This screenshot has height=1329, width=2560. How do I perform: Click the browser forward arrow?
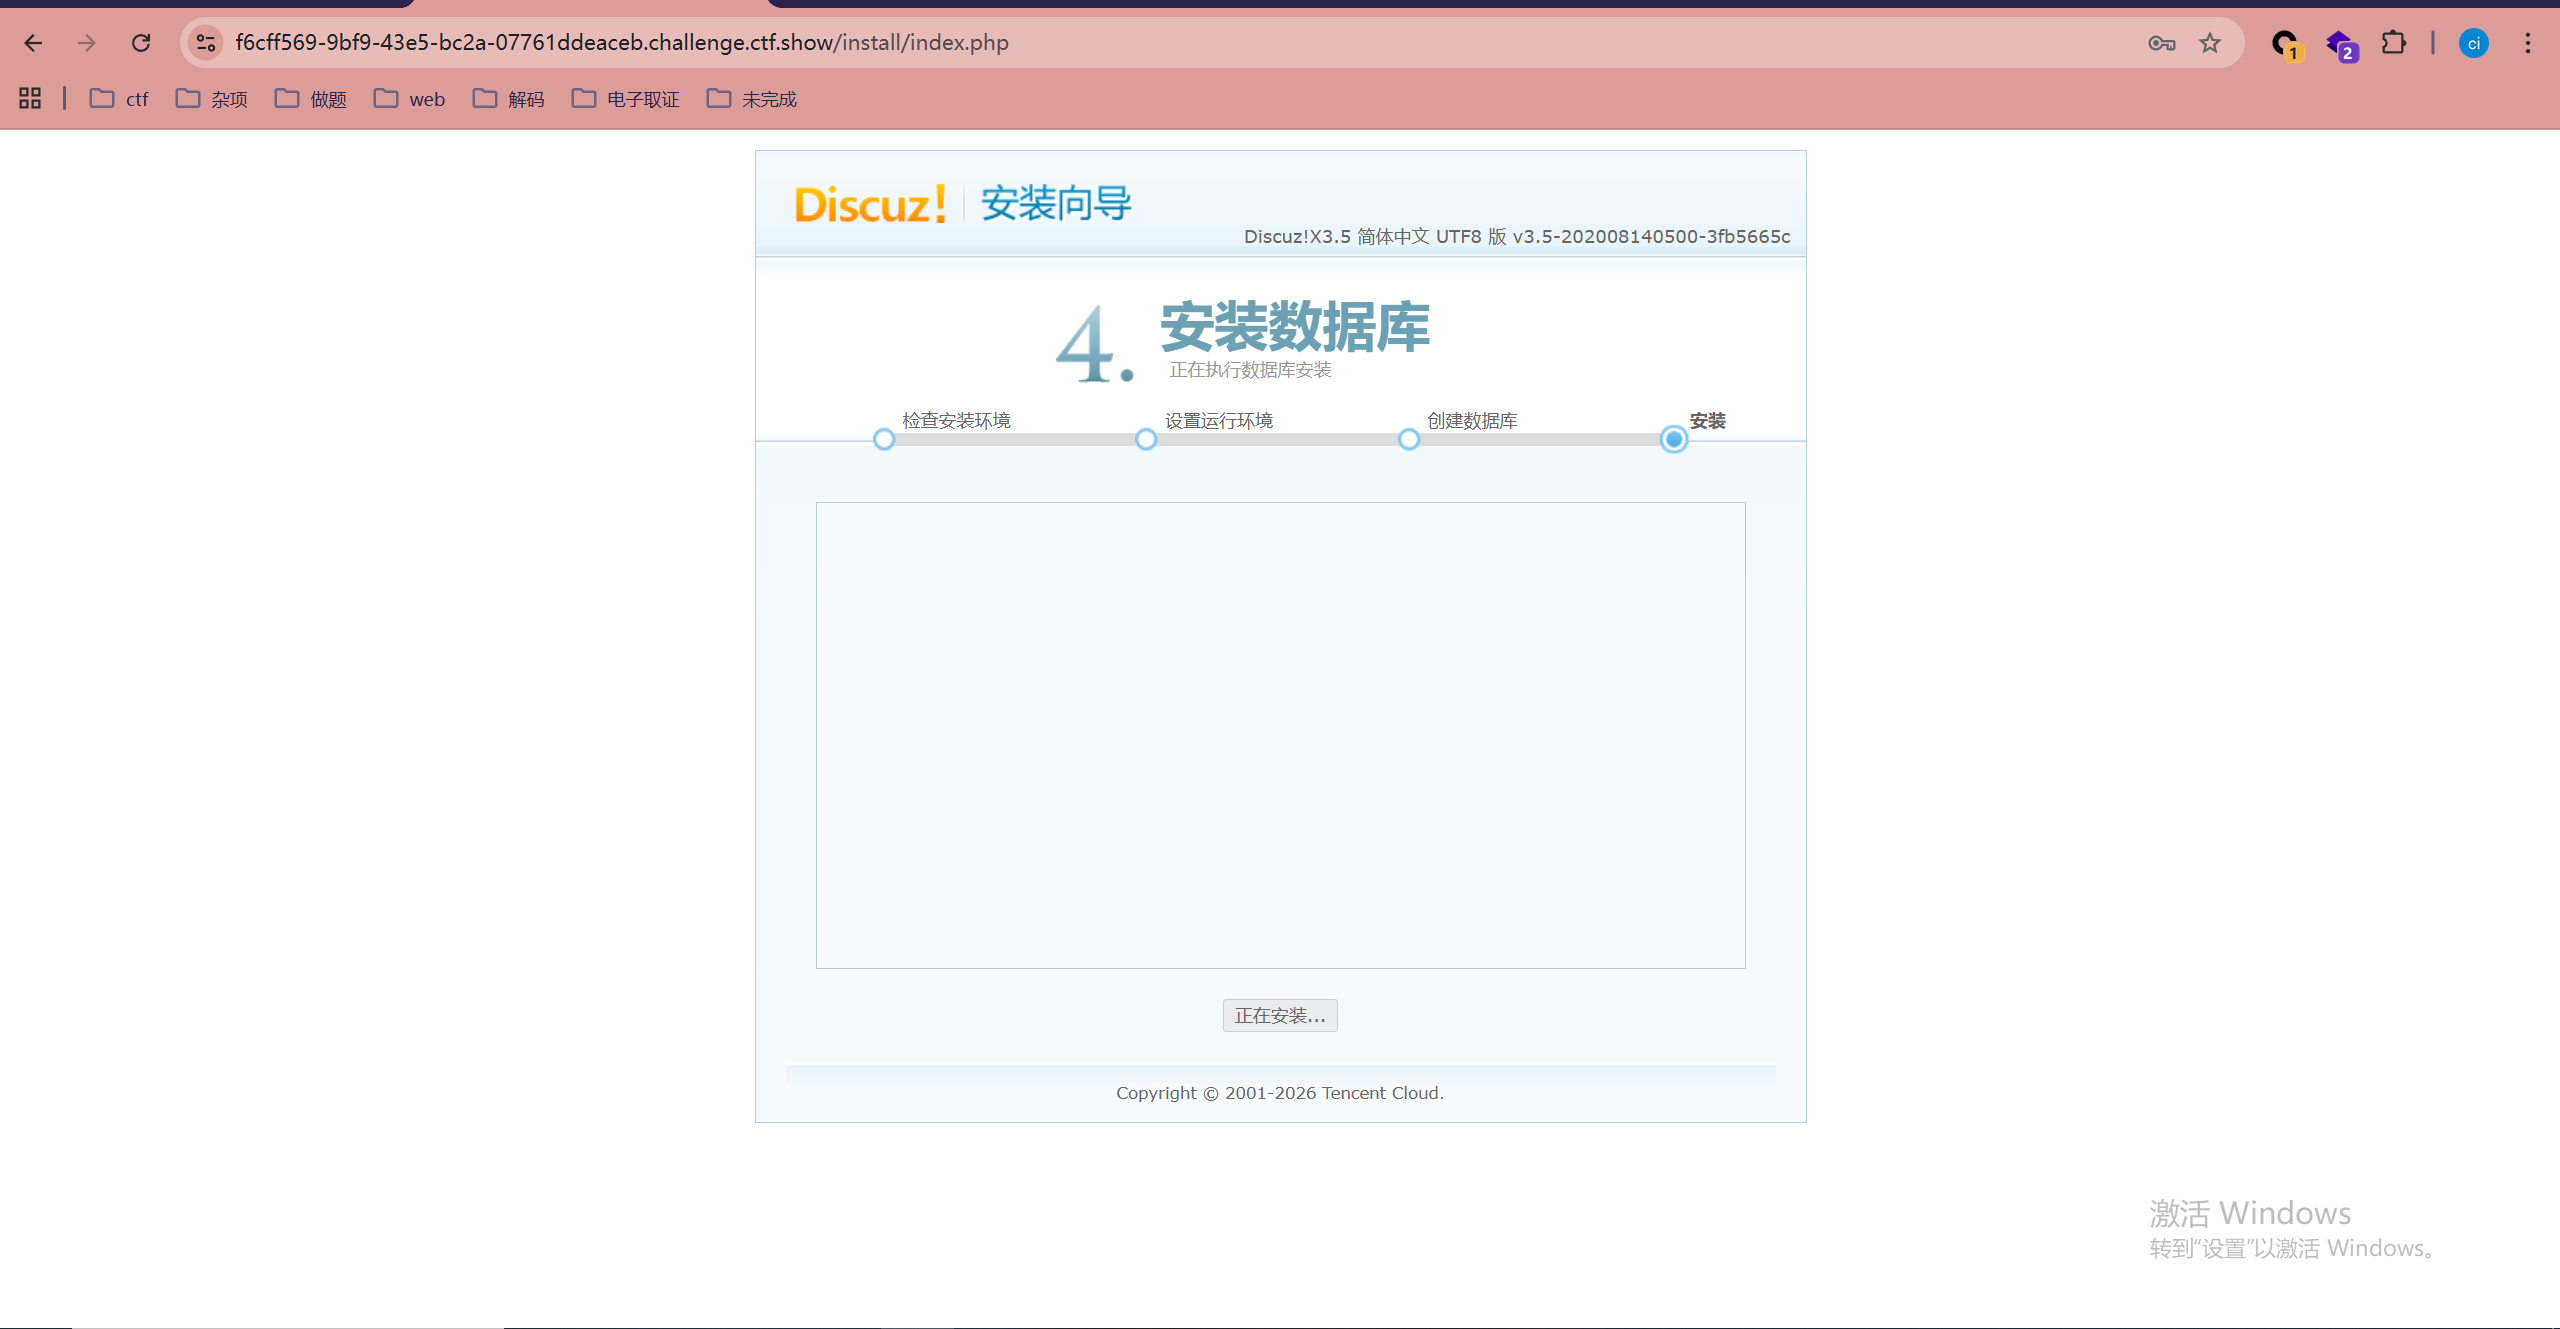click(x=87, y=43)
